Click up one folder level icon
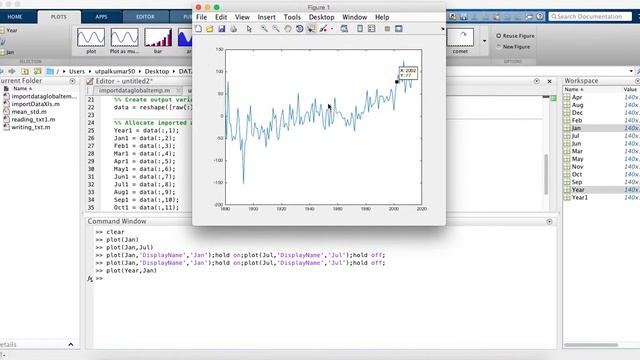This screenshot has height=360, width=640. coord(25,71)
